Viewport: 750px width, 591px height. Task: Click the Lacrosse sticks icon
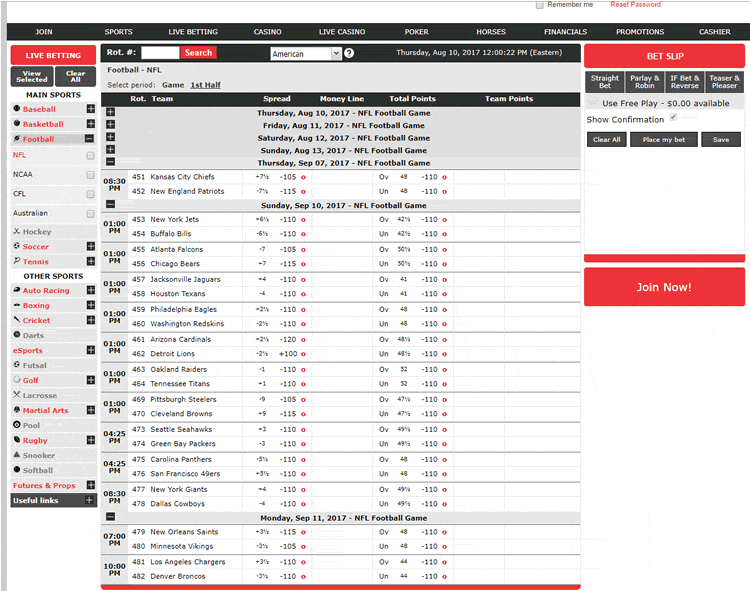[17, 394]
